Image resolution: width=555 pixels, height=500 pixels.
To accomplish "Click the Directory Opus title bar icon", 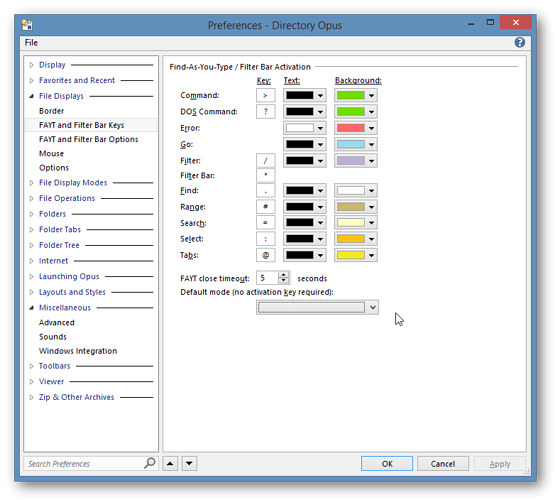I will click(x=27, y=25).
